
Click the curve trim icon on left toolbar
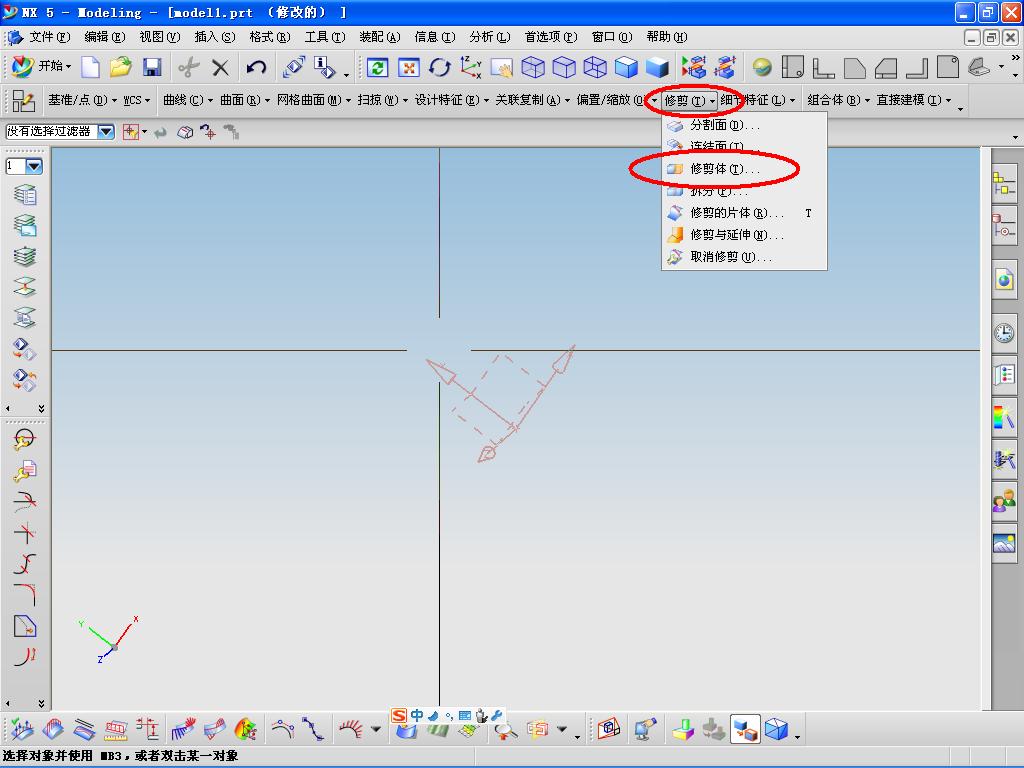[x=25, y=502]
